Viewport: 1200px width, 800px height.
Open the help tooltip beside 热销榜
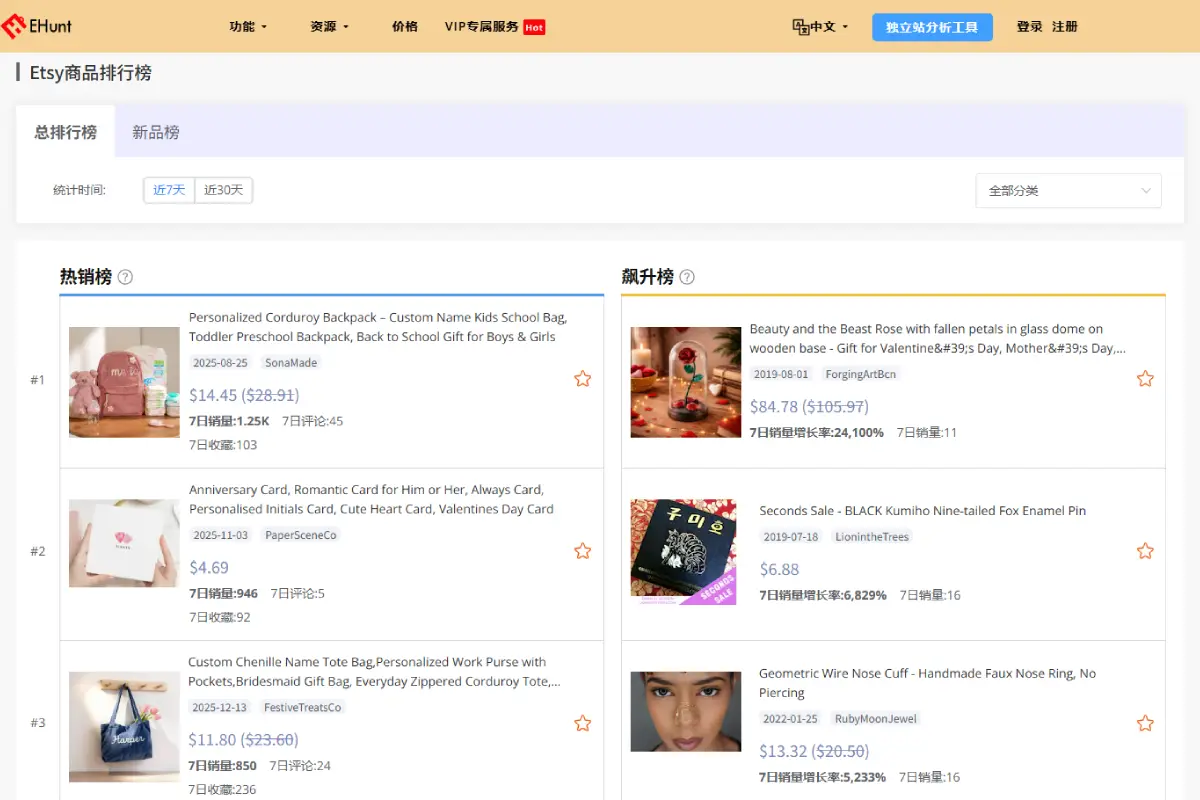click(125, 277)
